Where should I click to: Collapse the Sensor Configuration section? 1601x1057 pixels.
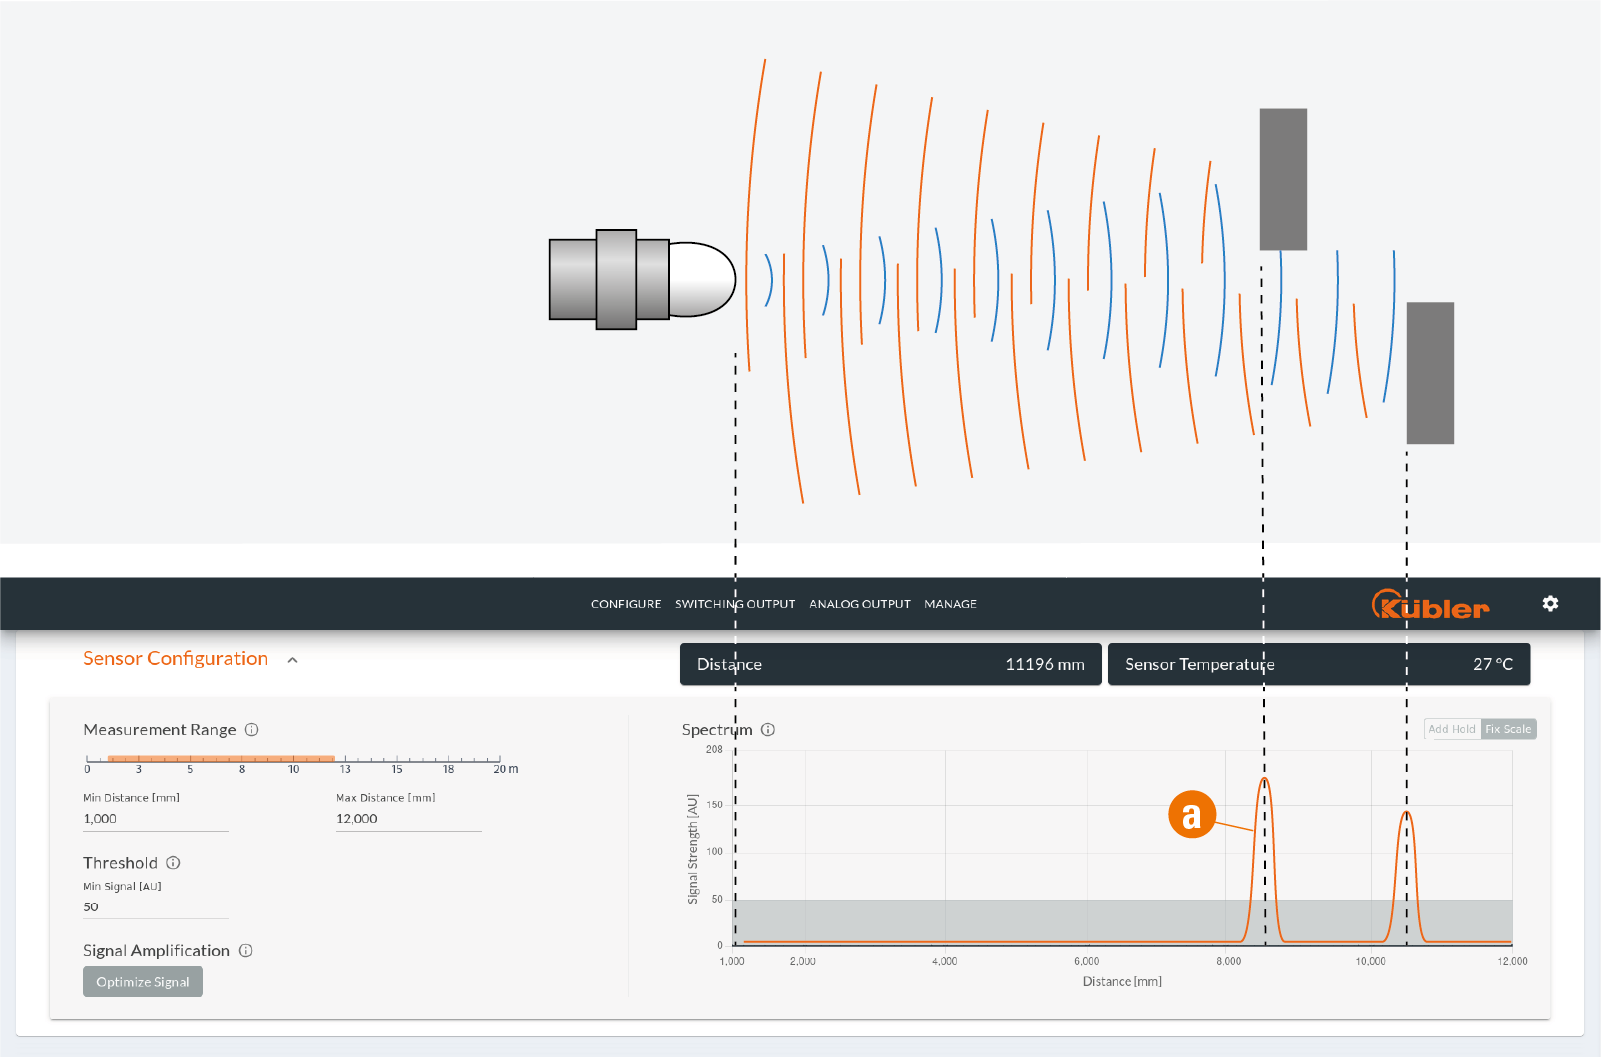293,660
